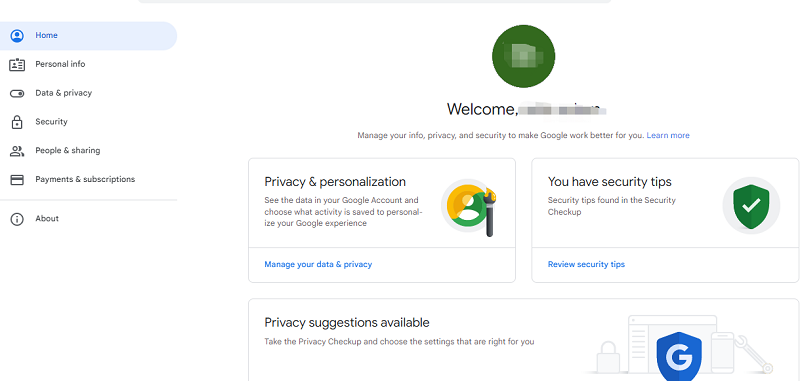Click the blue Google shield illustration
Screen dimensions: 800x381
[x=679, y=357]
